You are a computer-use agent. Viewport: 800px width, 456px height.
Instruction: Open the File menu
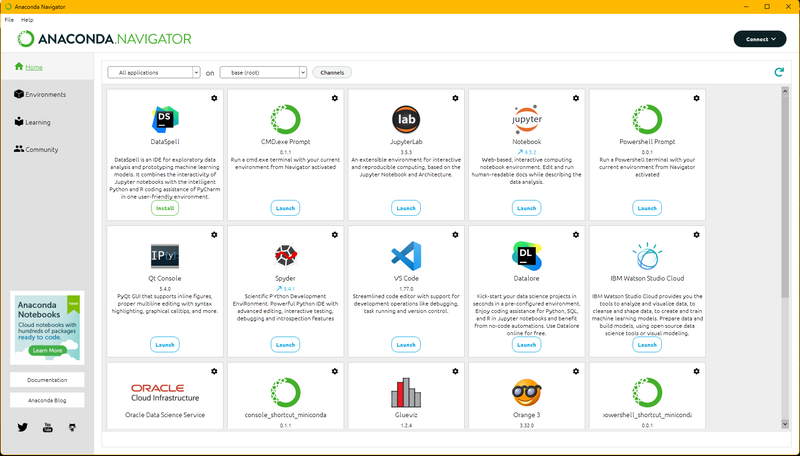pos(9,20)
